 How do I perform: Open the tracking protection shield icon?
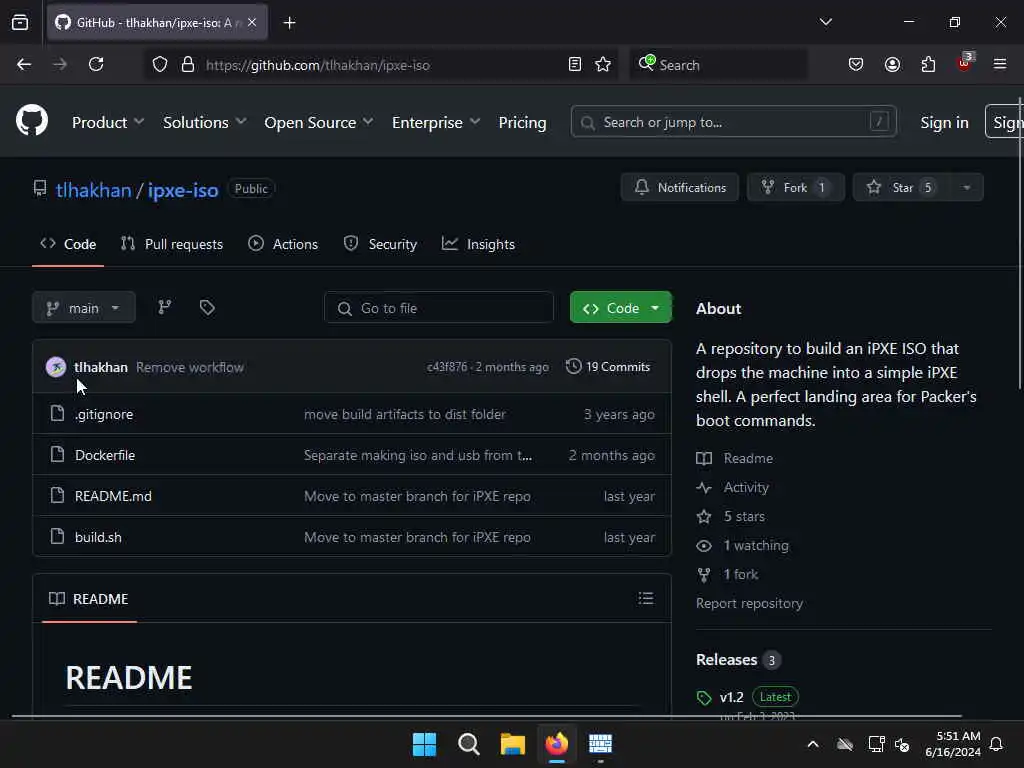pos(160,65)
